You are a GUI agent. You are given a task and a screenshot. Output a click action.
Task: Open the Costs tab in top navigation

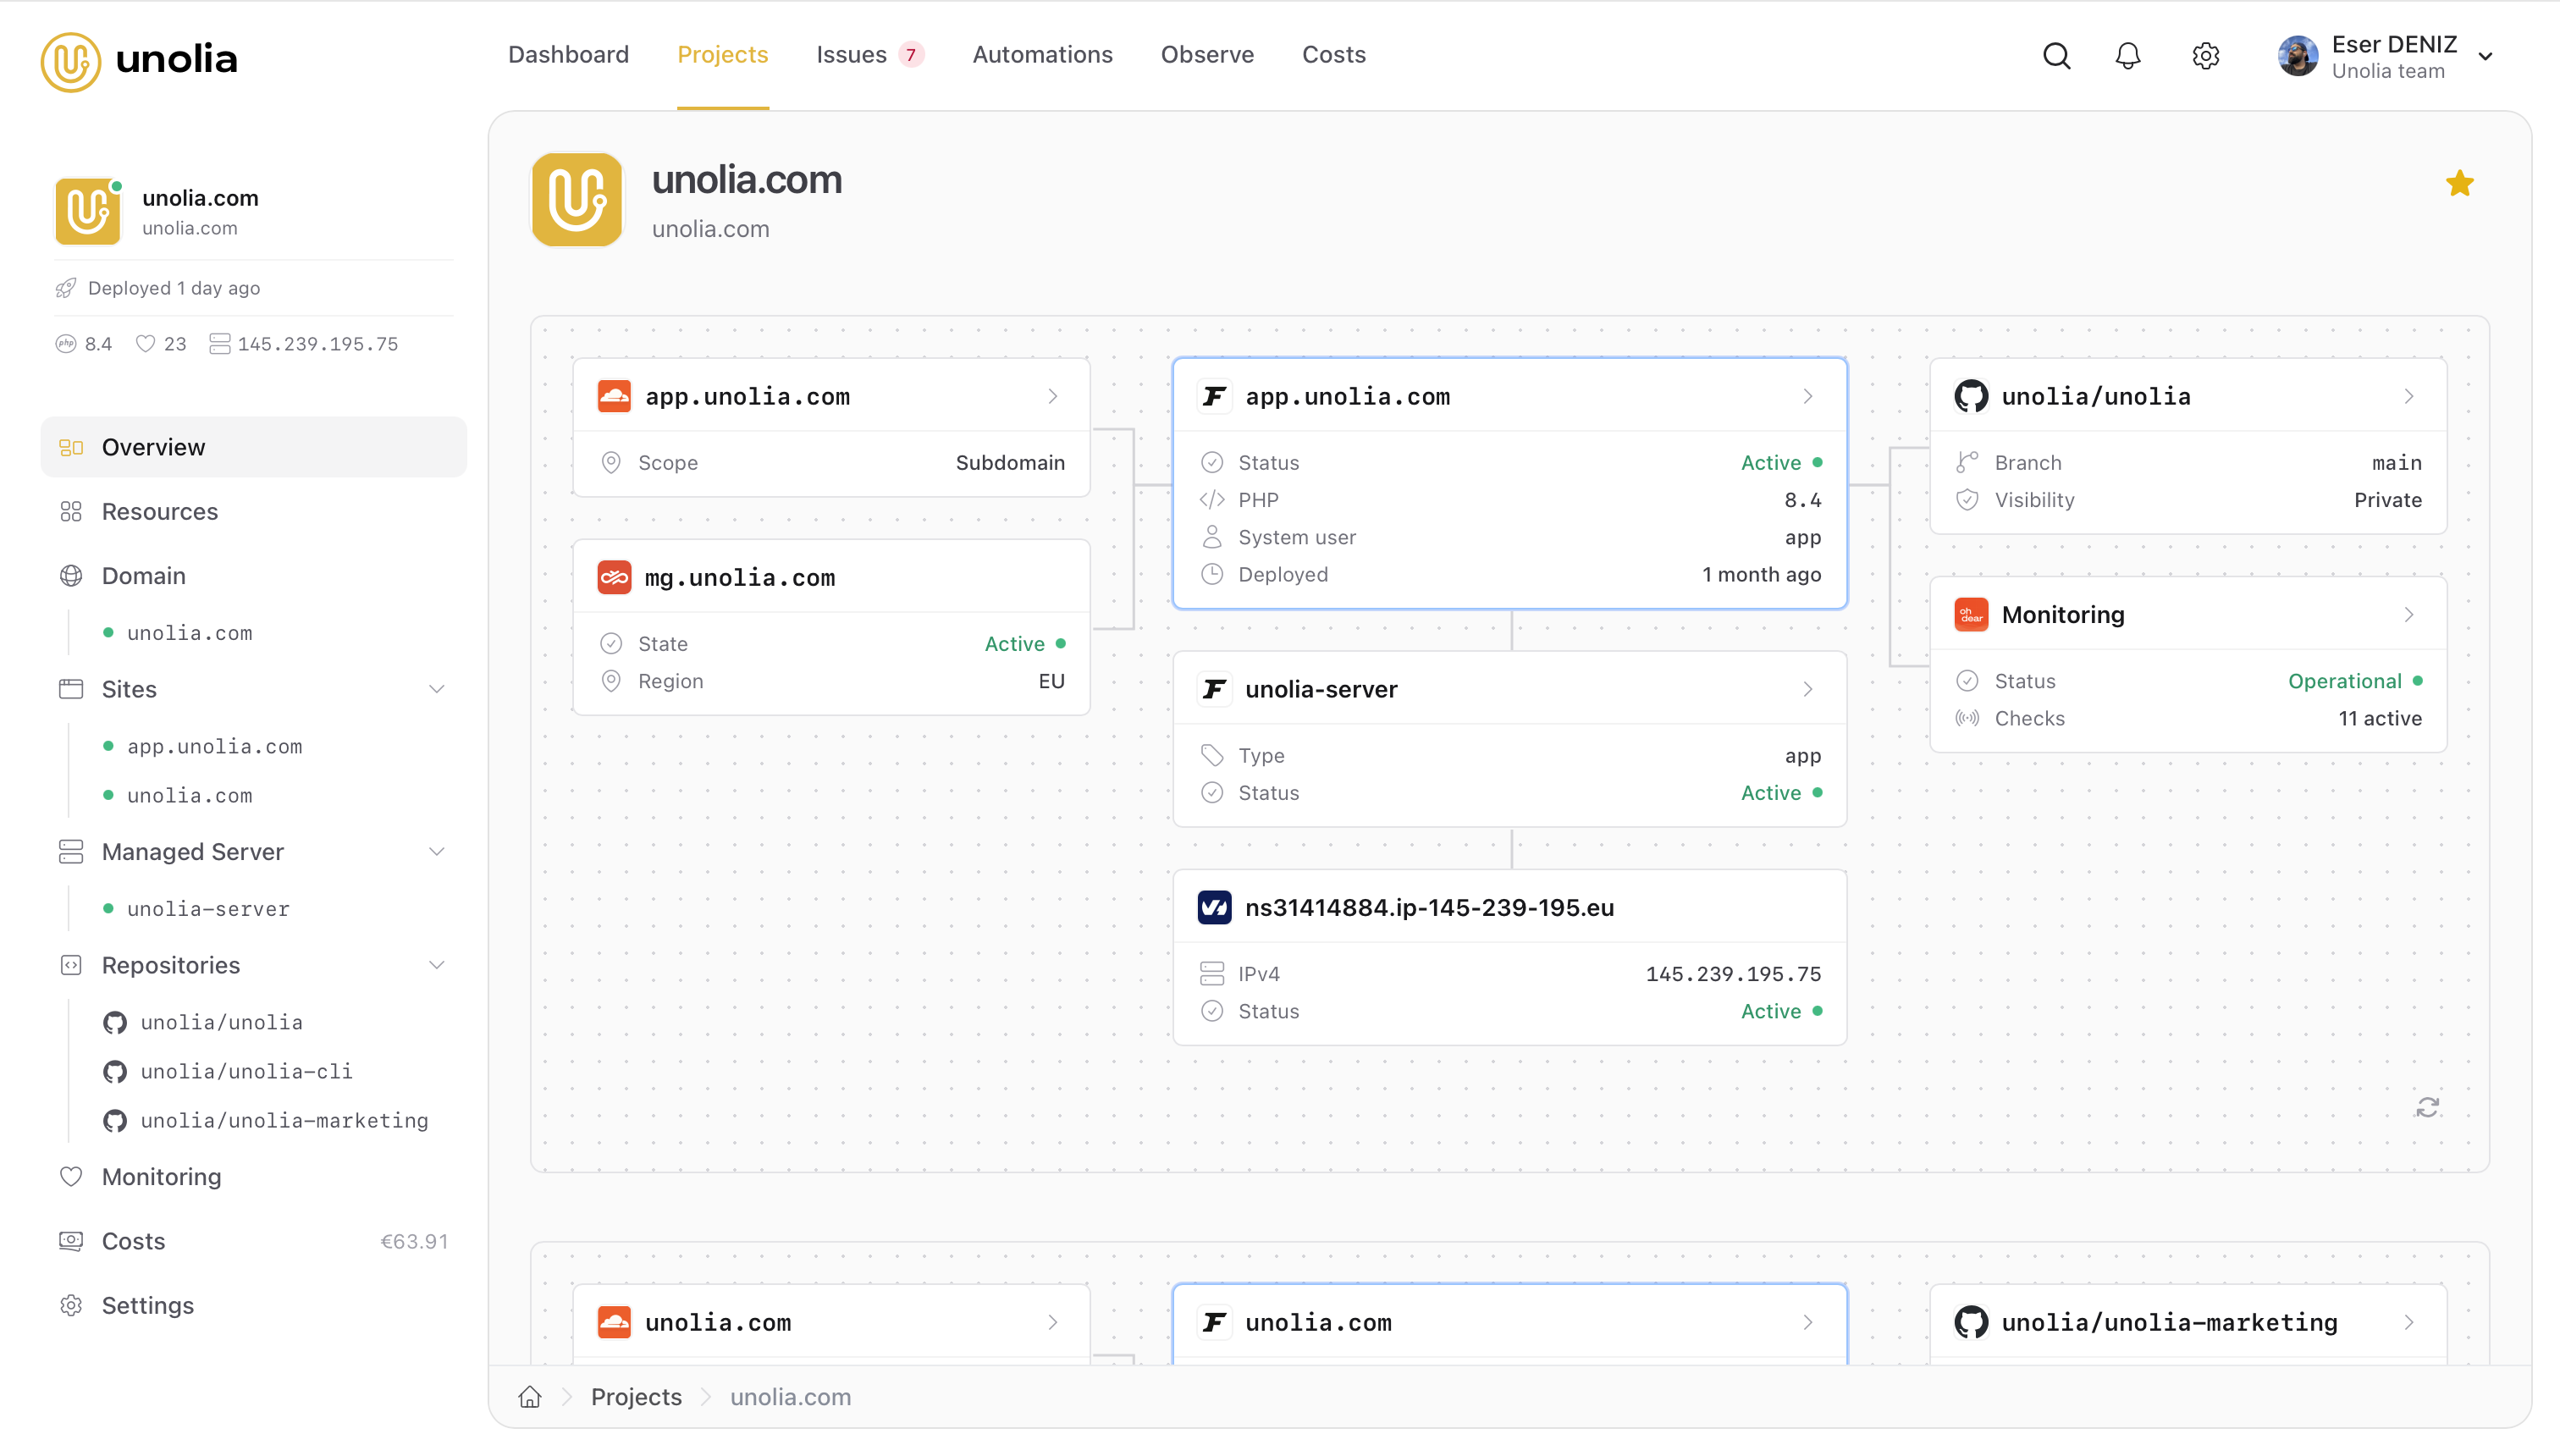point(1334,54)
